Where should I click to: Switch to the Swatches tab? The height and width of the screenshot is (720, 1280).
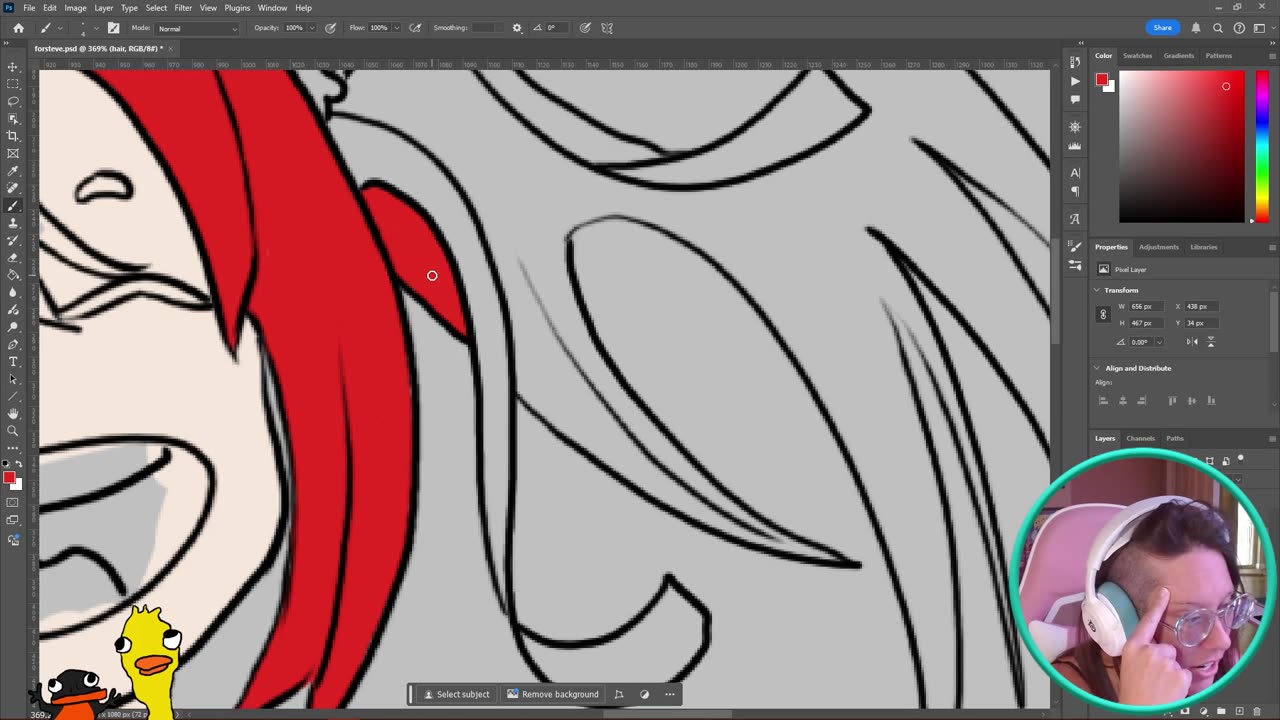1137,56
